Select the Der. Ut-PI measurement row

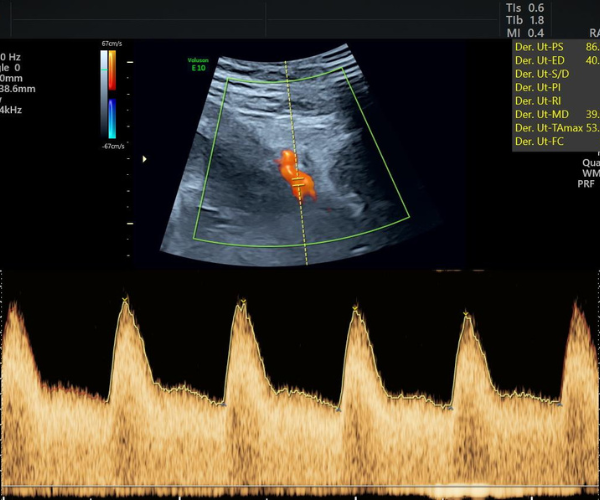coord(556,87)
